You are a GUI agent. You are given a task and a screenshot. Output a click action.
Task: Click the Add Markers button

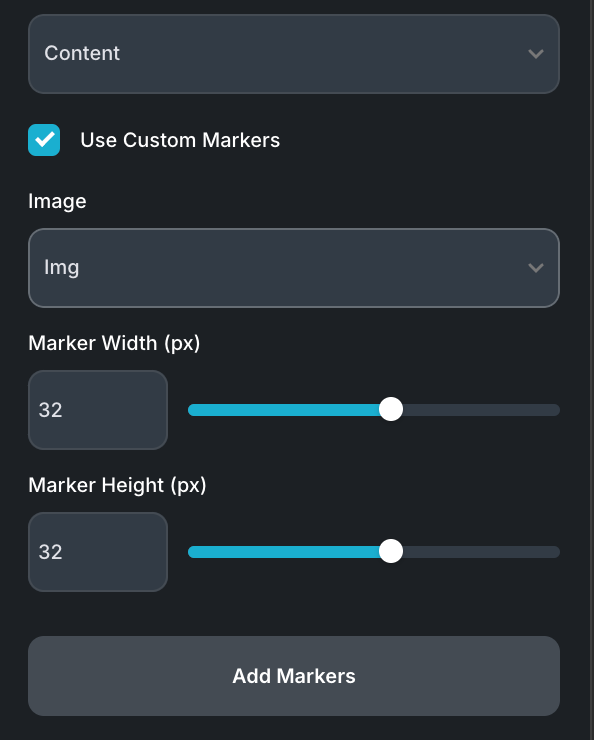[294, 676]
